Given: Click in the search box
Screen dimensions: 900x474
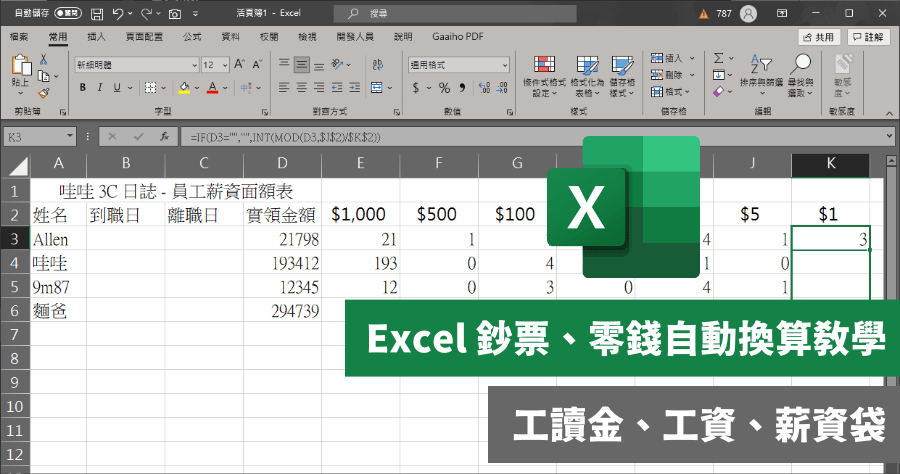Looking at the screenshot, I should 455,13.
